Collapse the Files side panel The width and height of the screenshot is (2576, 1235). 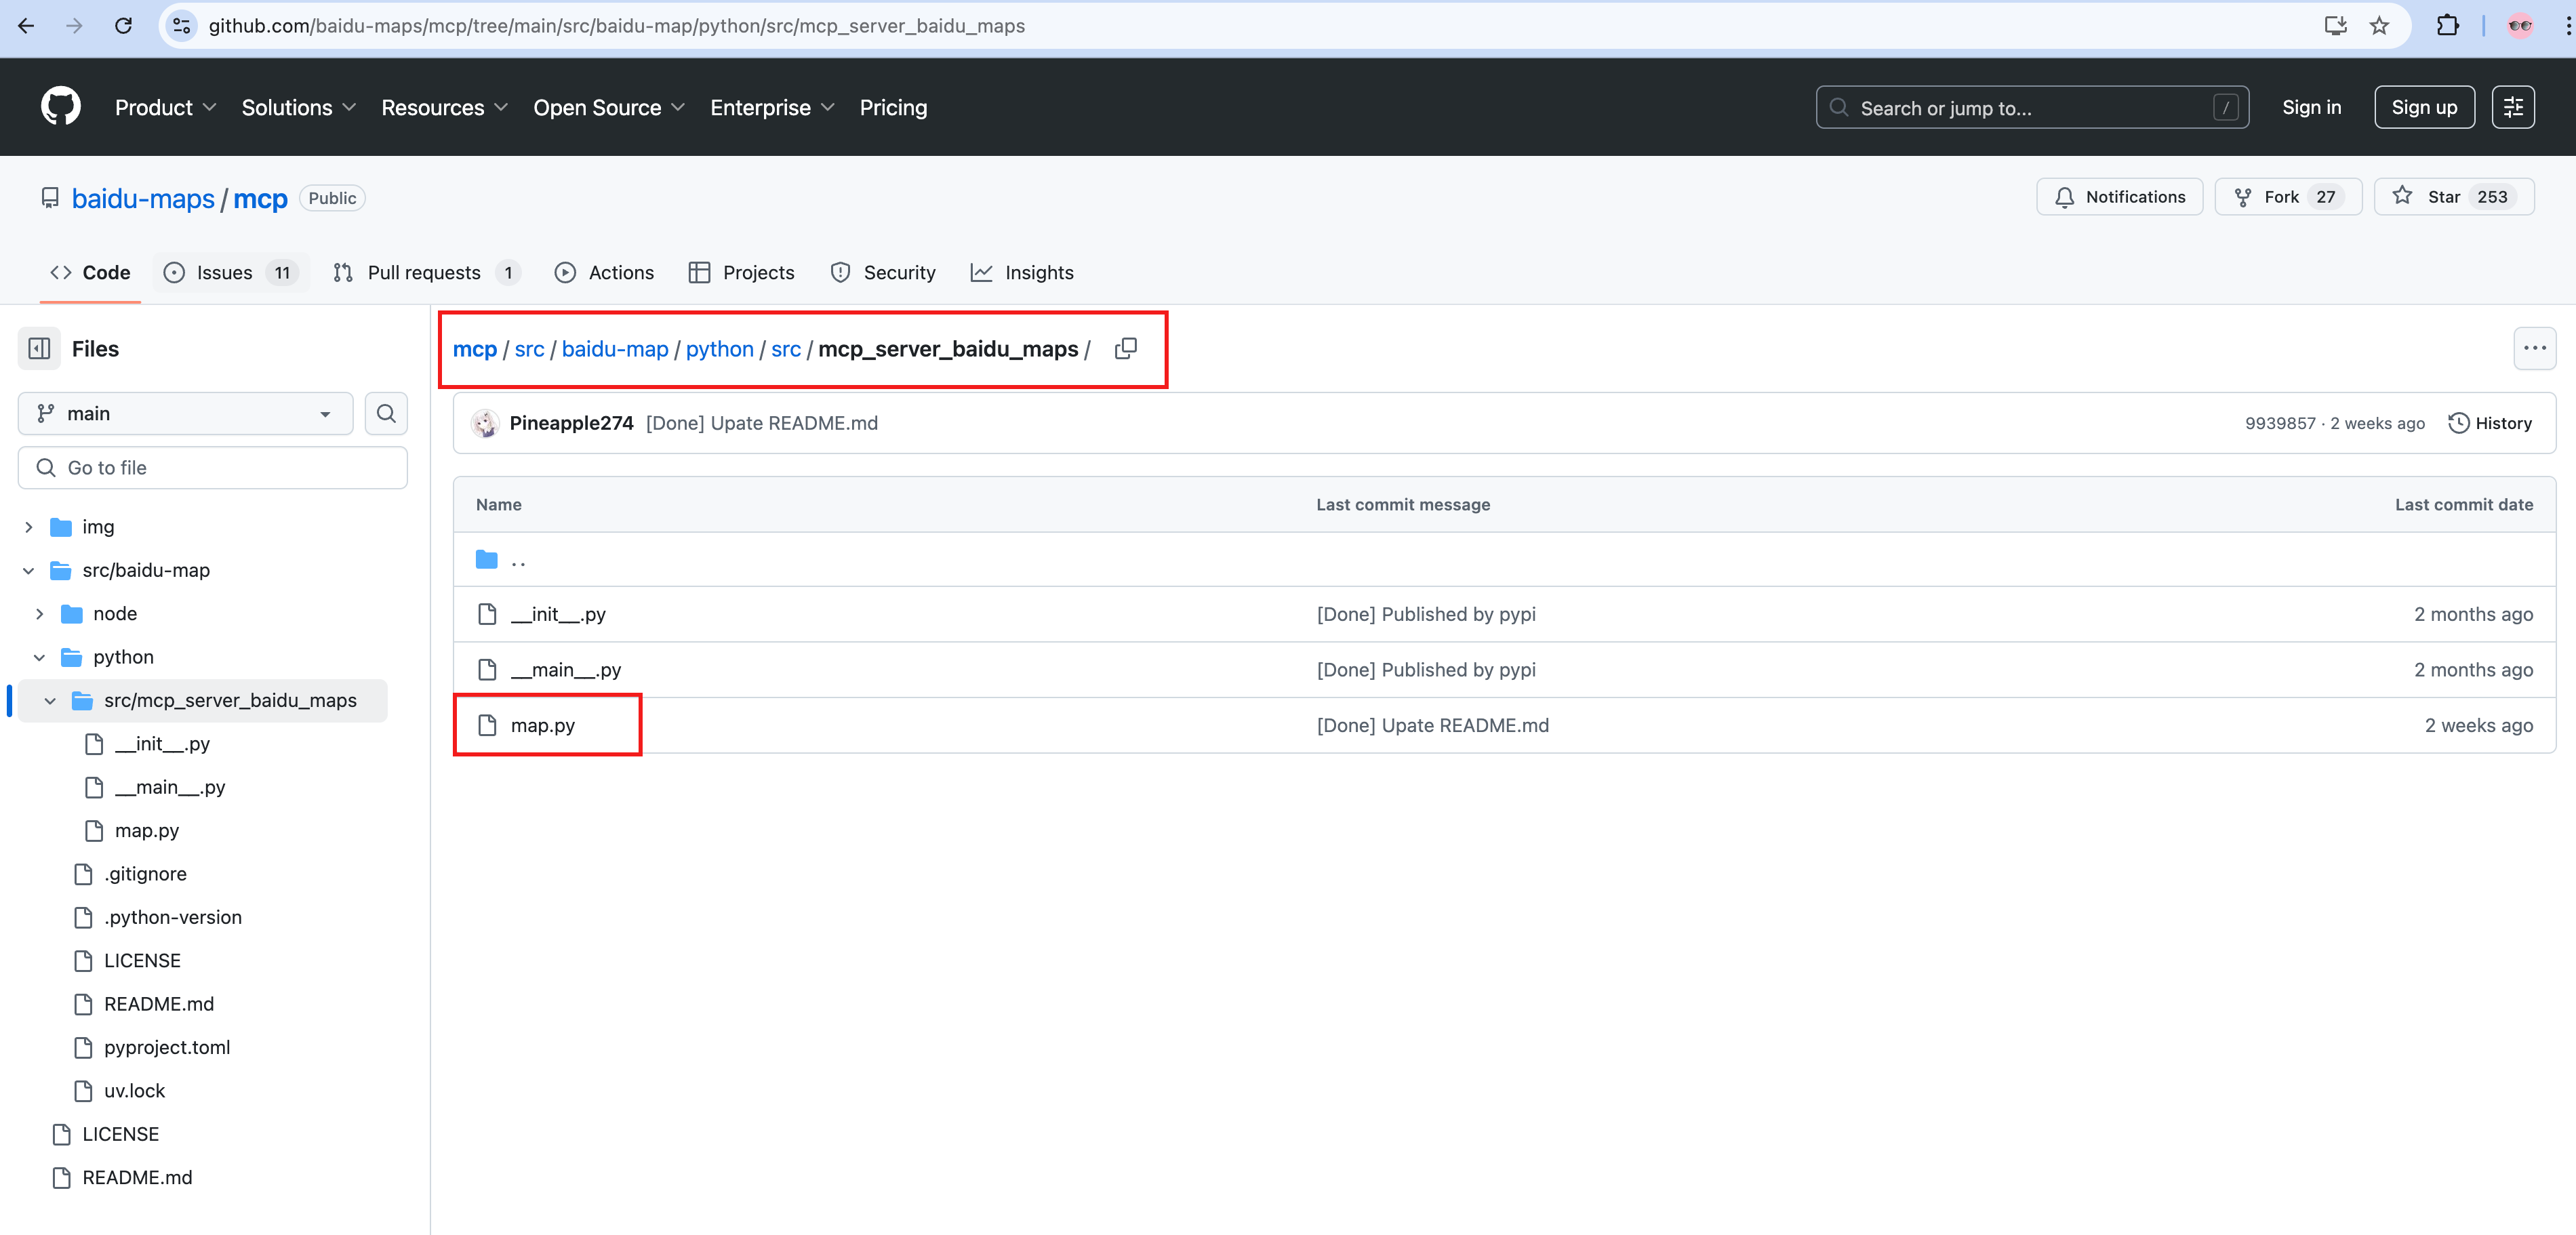tap(40, 349)
